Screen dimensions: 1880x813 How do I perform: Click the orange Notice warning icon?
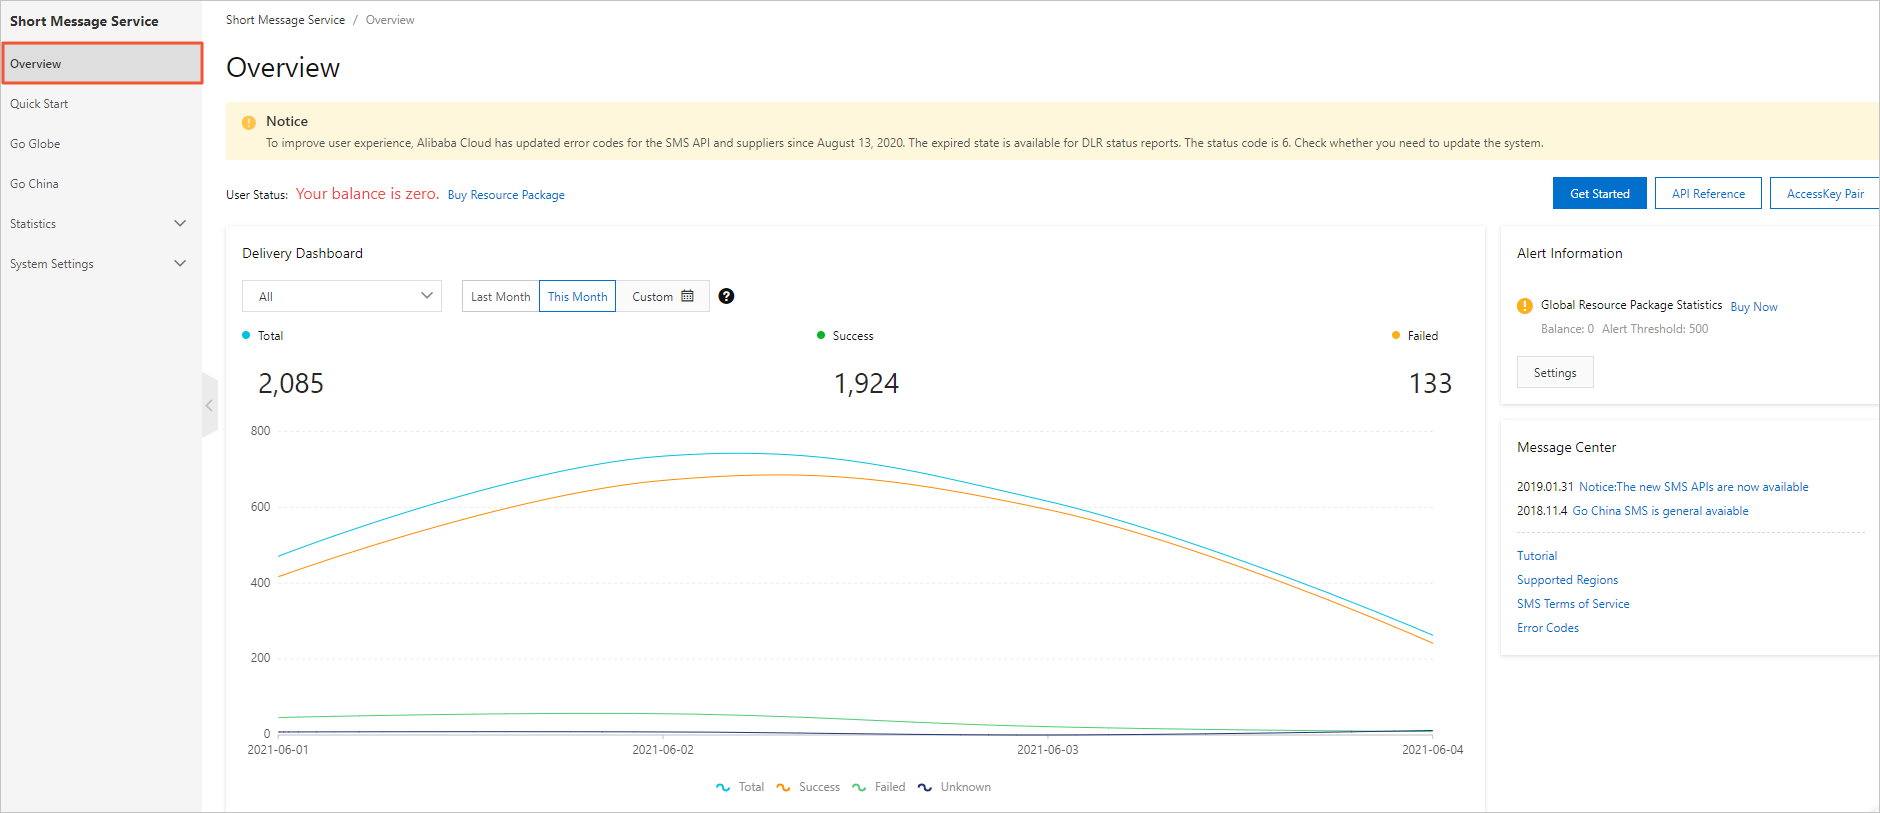click(249, 122)
